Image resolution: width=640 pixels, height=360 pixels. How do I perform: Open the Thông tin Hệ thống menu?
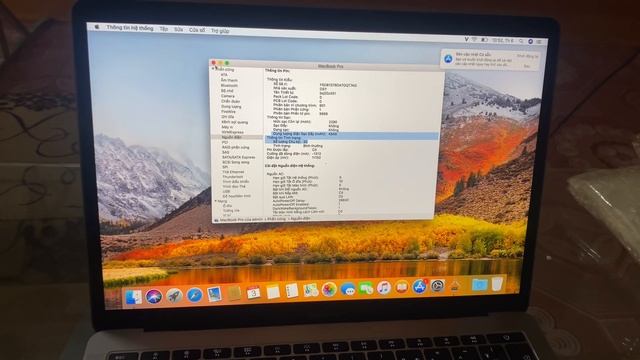tap(130, 28)
